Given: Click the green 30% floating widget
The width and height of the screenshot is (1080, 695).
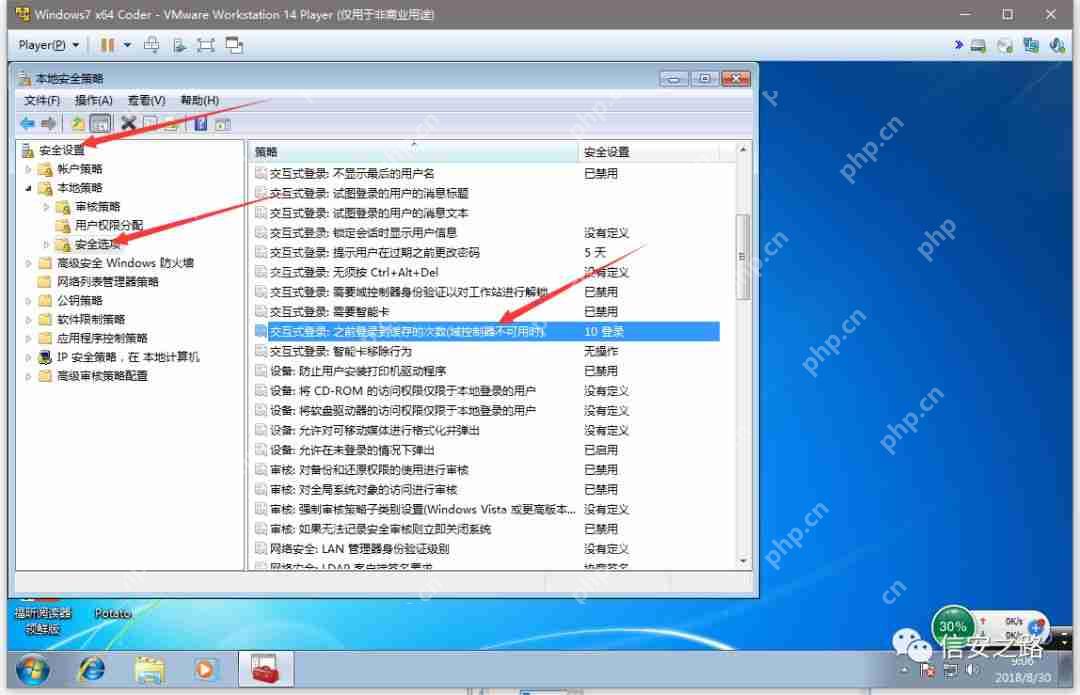Looking at the screenshot, I should pos(953,625).
